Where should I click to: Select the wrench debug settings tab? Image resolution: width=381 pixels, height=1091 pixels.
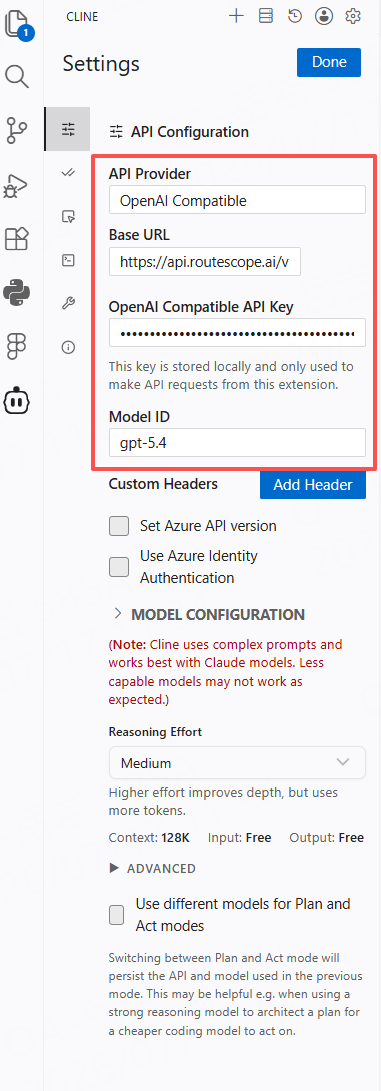(67, 303)
